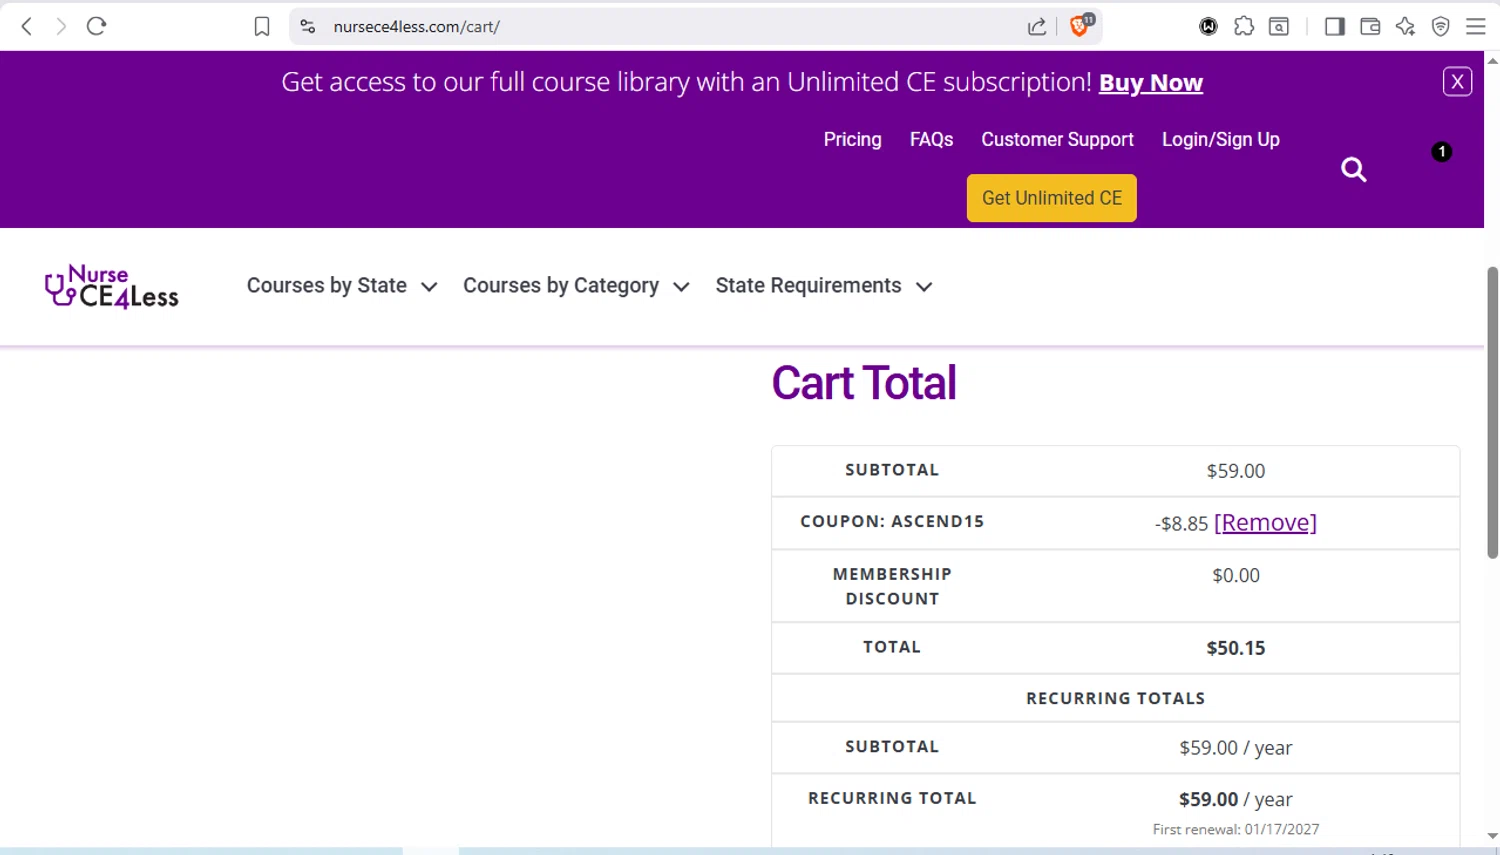
Task: Open the Brave Wallet icon
Action: tap(1370, 27)
